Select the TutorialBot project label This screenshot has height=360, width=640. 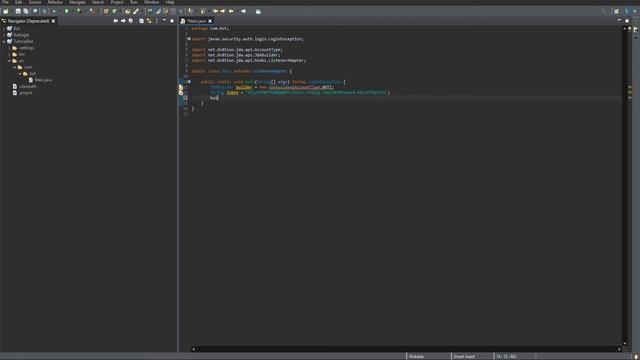pyautogui.click(x=23, y=42)
